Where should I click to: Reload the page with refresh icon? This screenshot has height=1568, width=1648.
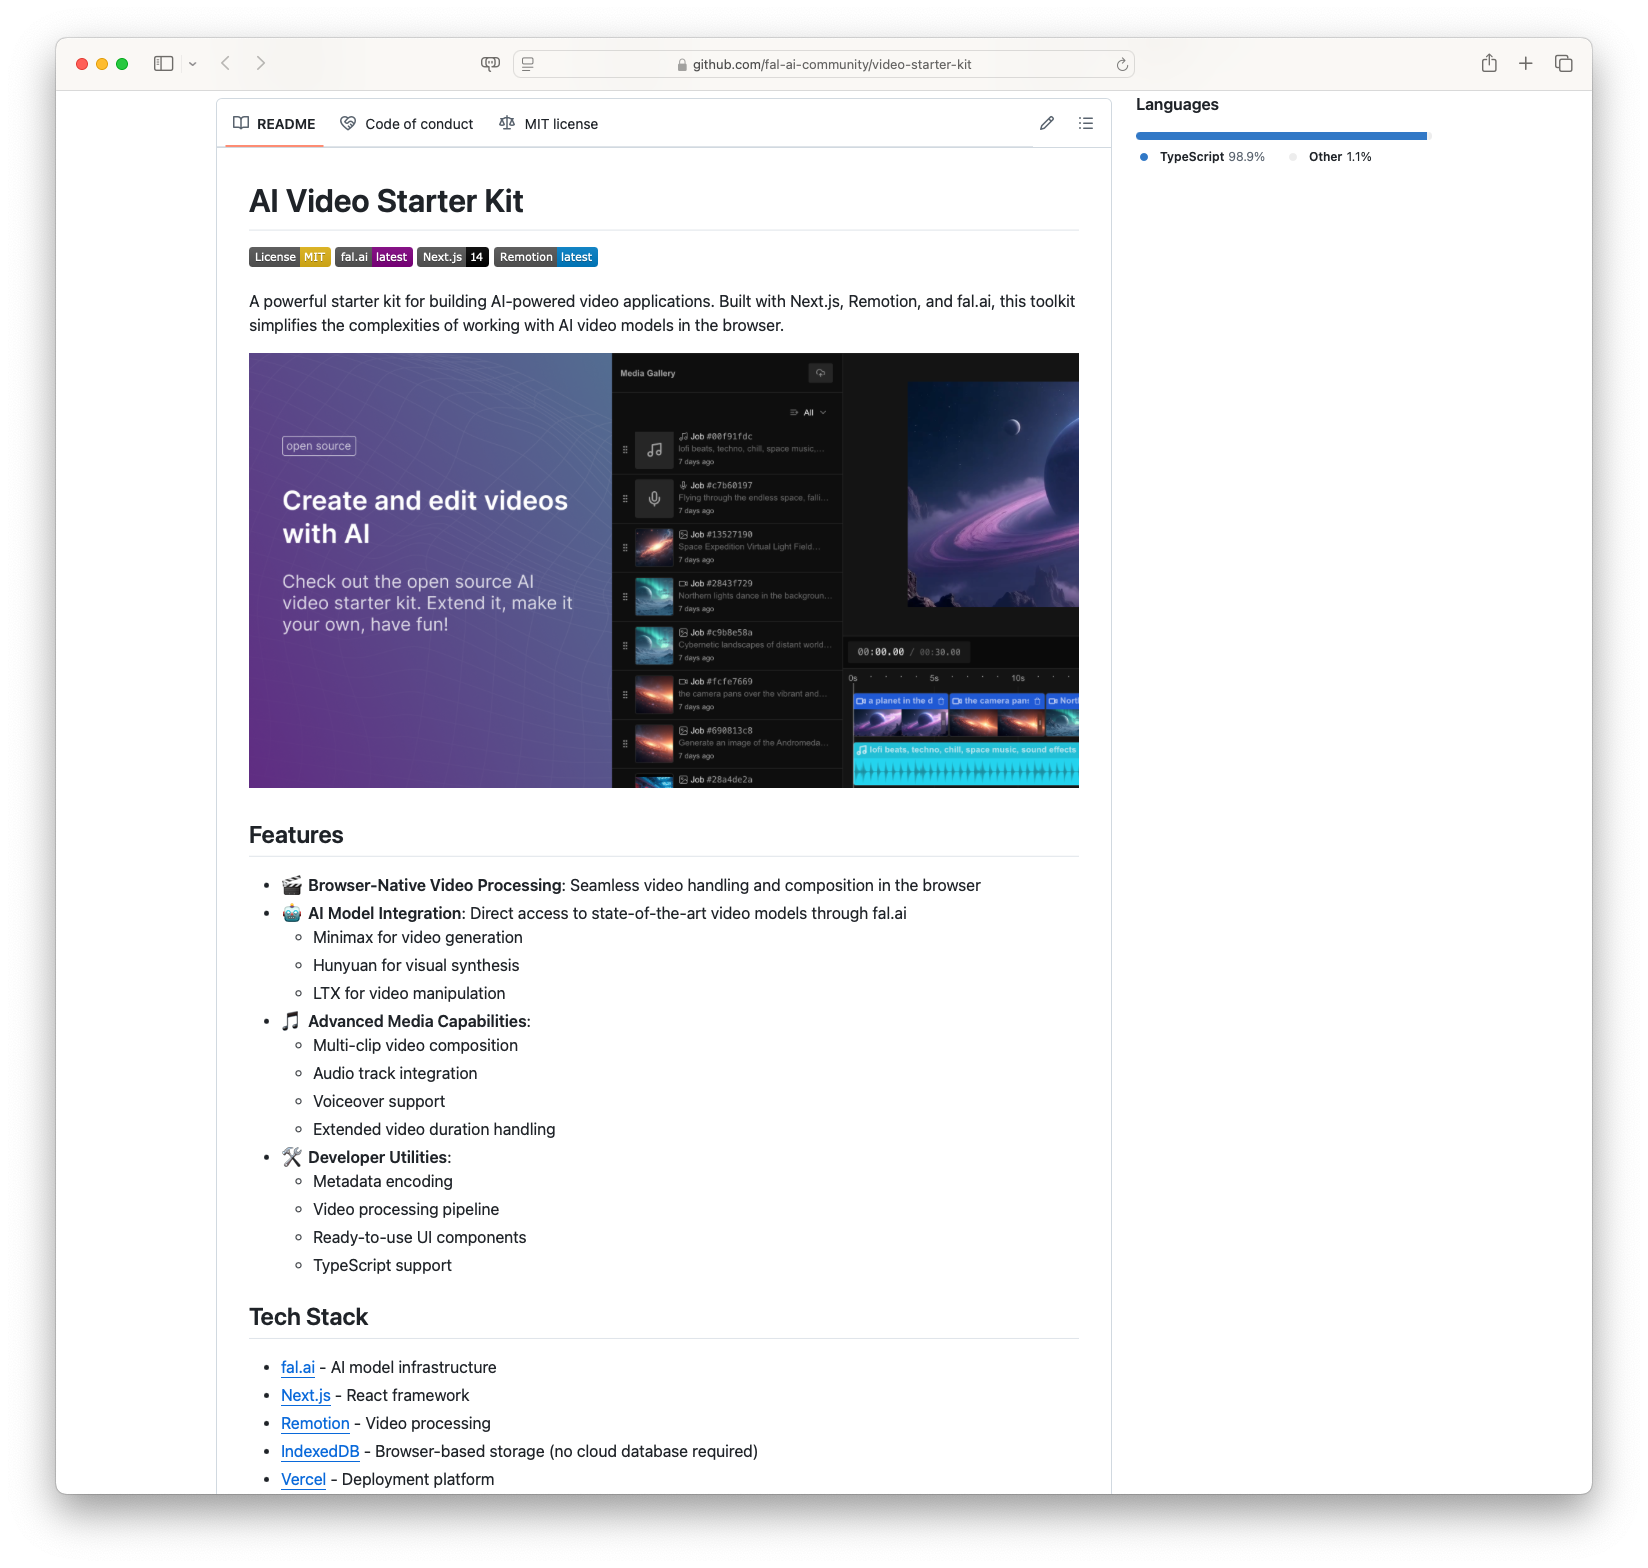(x=1122, y=65)
